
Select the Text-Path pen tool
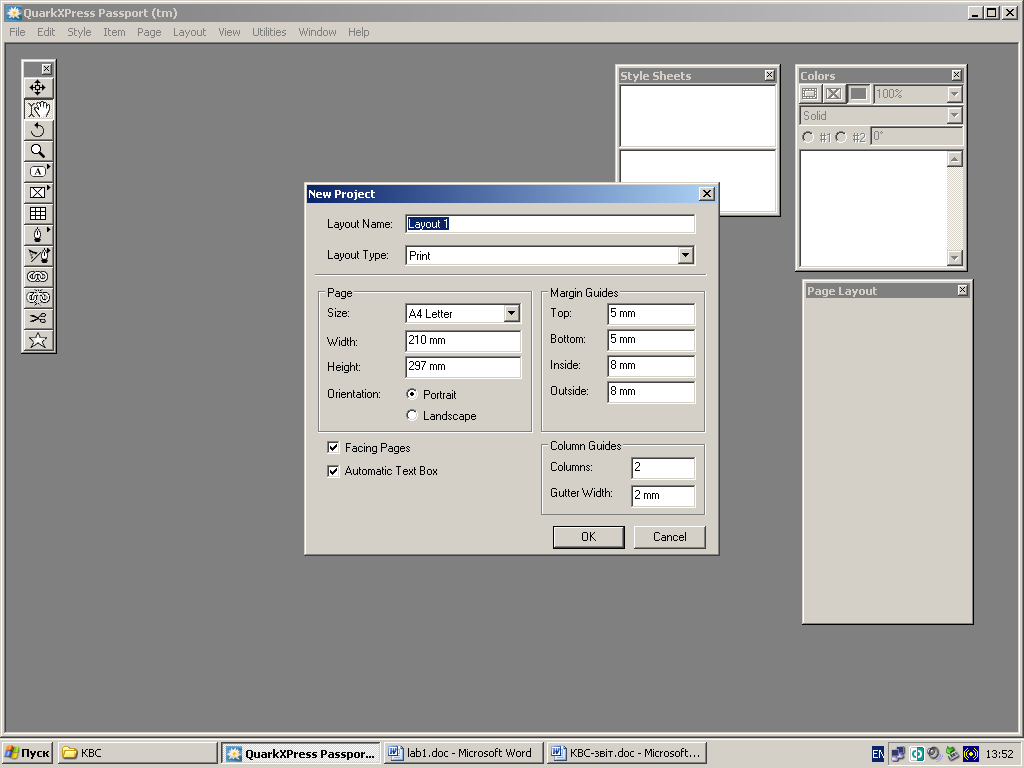(38, 255)
